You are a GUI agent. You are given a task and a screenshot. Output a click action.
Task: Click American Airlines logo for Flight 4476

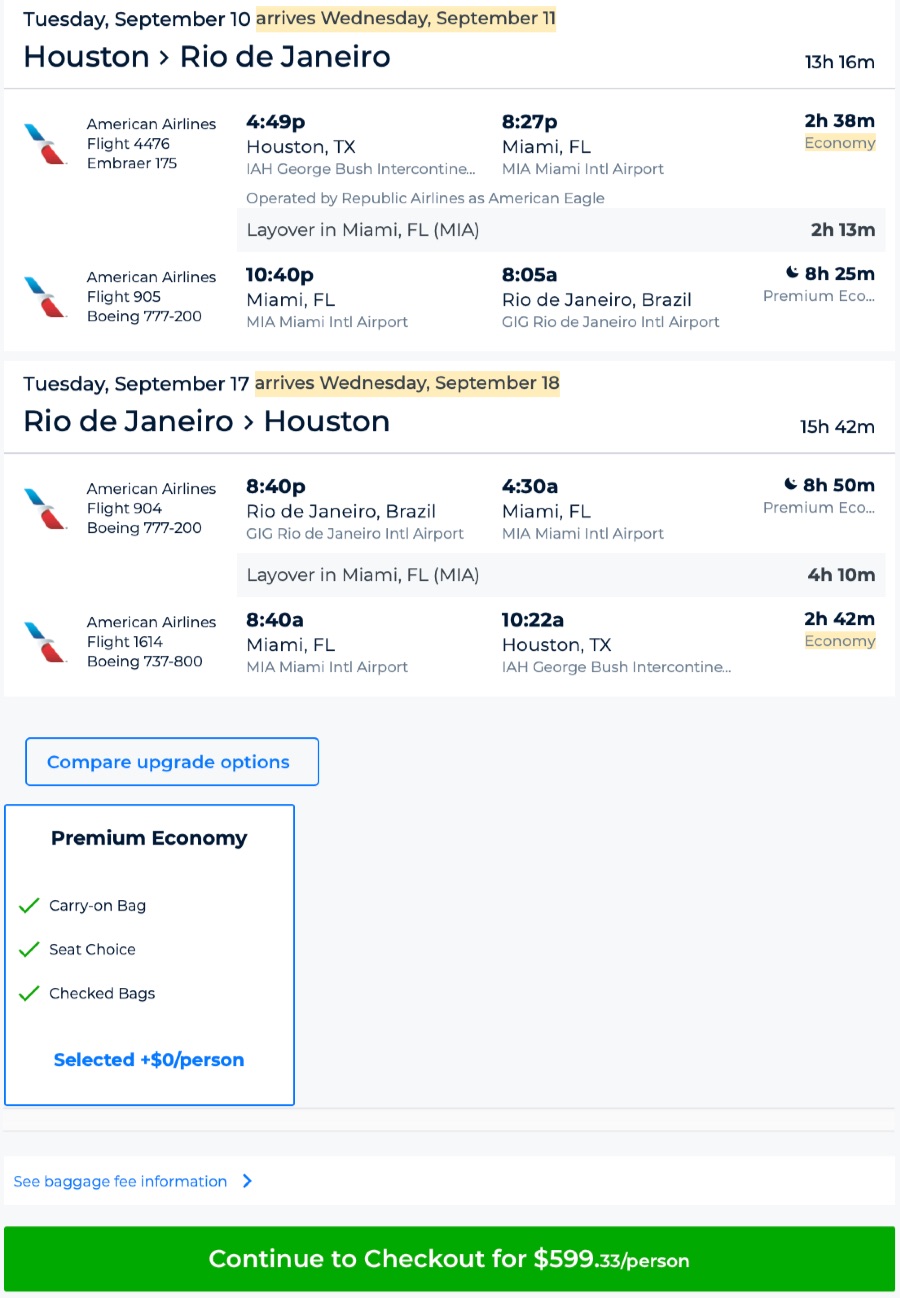(x=46, y=144)
